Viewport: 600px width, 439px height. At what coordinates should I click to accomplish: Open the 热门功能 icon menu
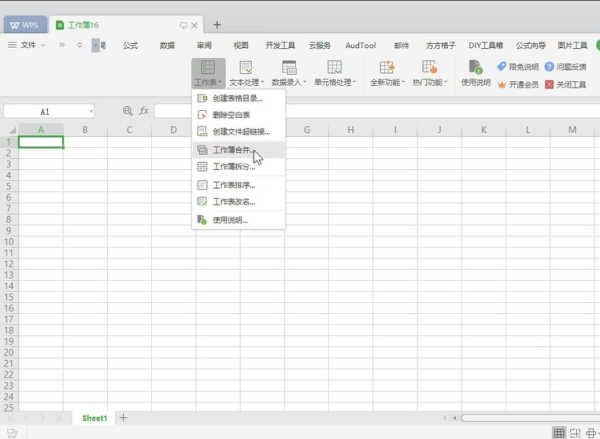click(x=429, y=68)
